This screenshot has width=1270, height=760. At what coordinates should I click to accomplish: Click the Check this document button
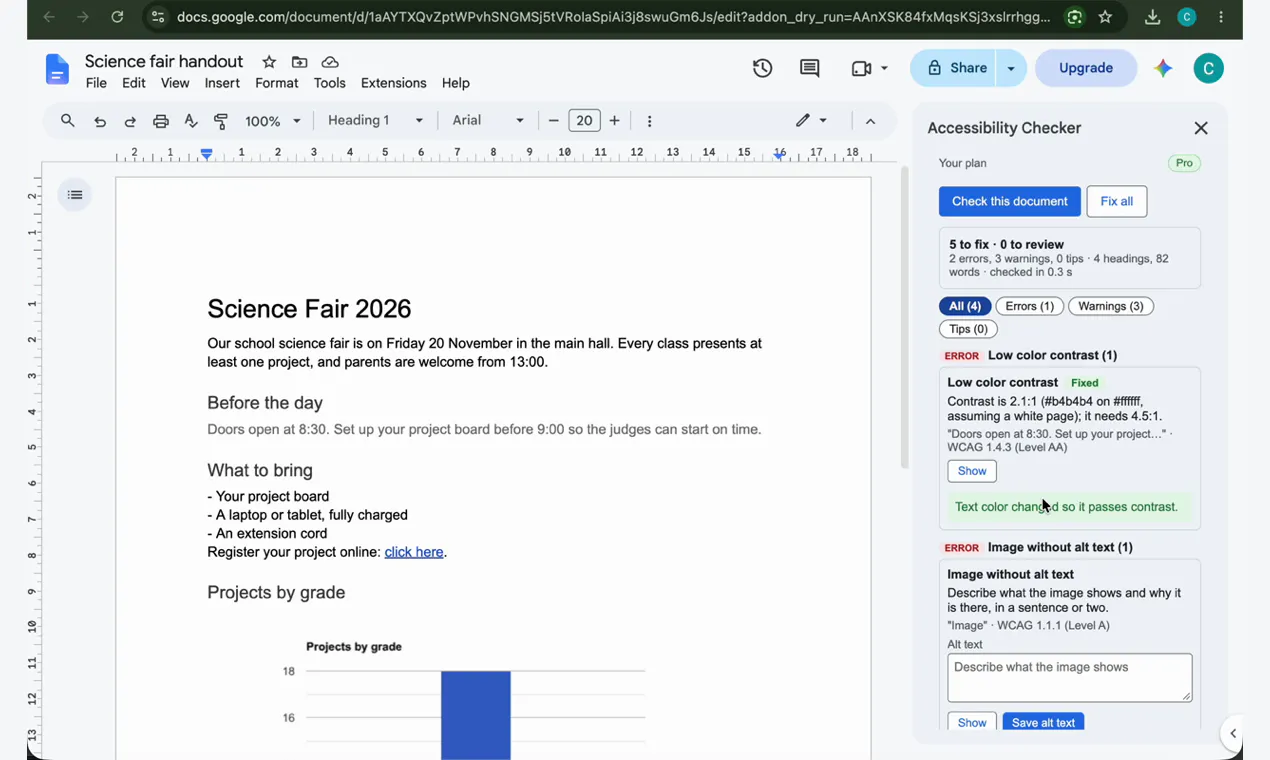[x=1010, y=201]
